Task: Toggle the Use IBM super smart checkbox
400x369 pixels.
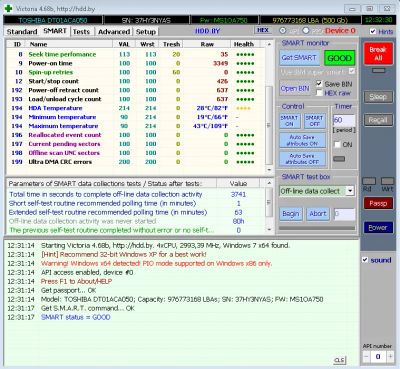Action: pyautogui.click(x=352, y=71)
